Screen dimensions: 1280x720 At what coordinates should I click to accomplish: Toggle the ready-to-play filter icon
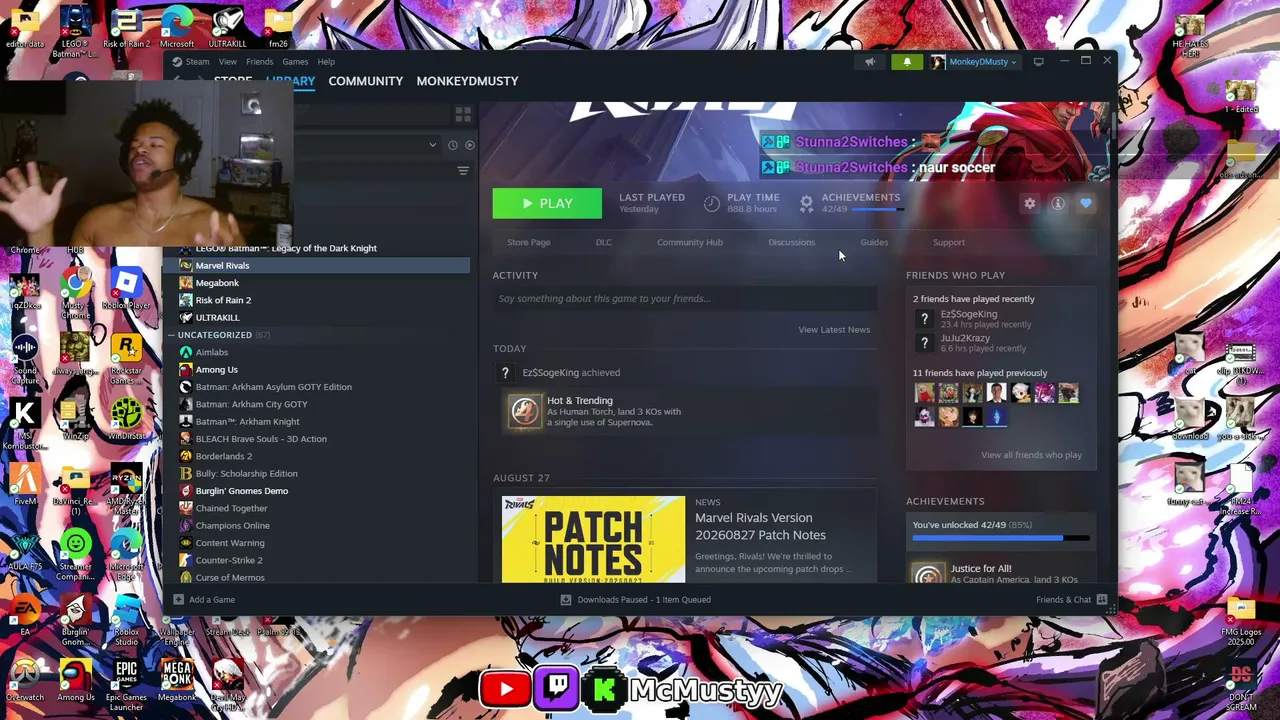pos(470,145)
